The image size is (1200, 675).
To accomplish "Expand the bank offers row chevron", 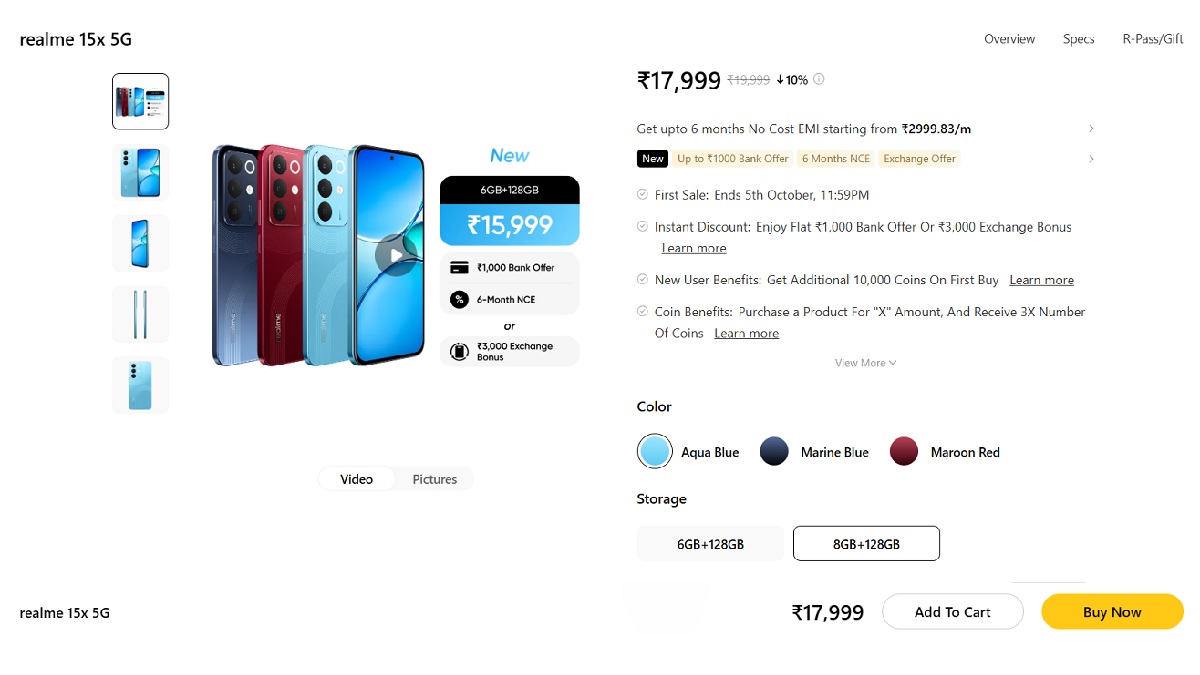I will click(1090, 159).
